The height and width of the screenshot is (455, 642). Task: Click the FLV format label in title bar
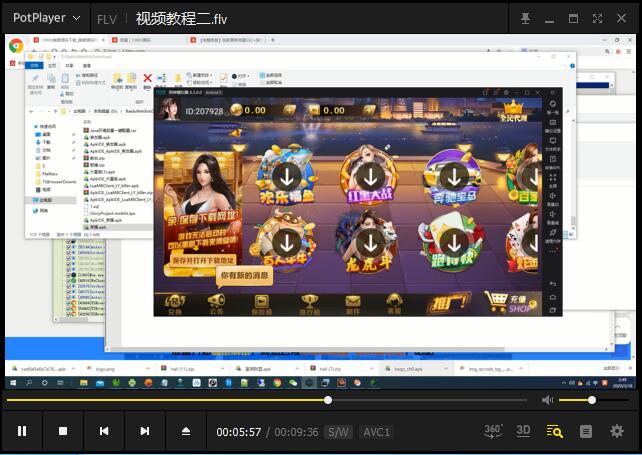click(107, 19)
